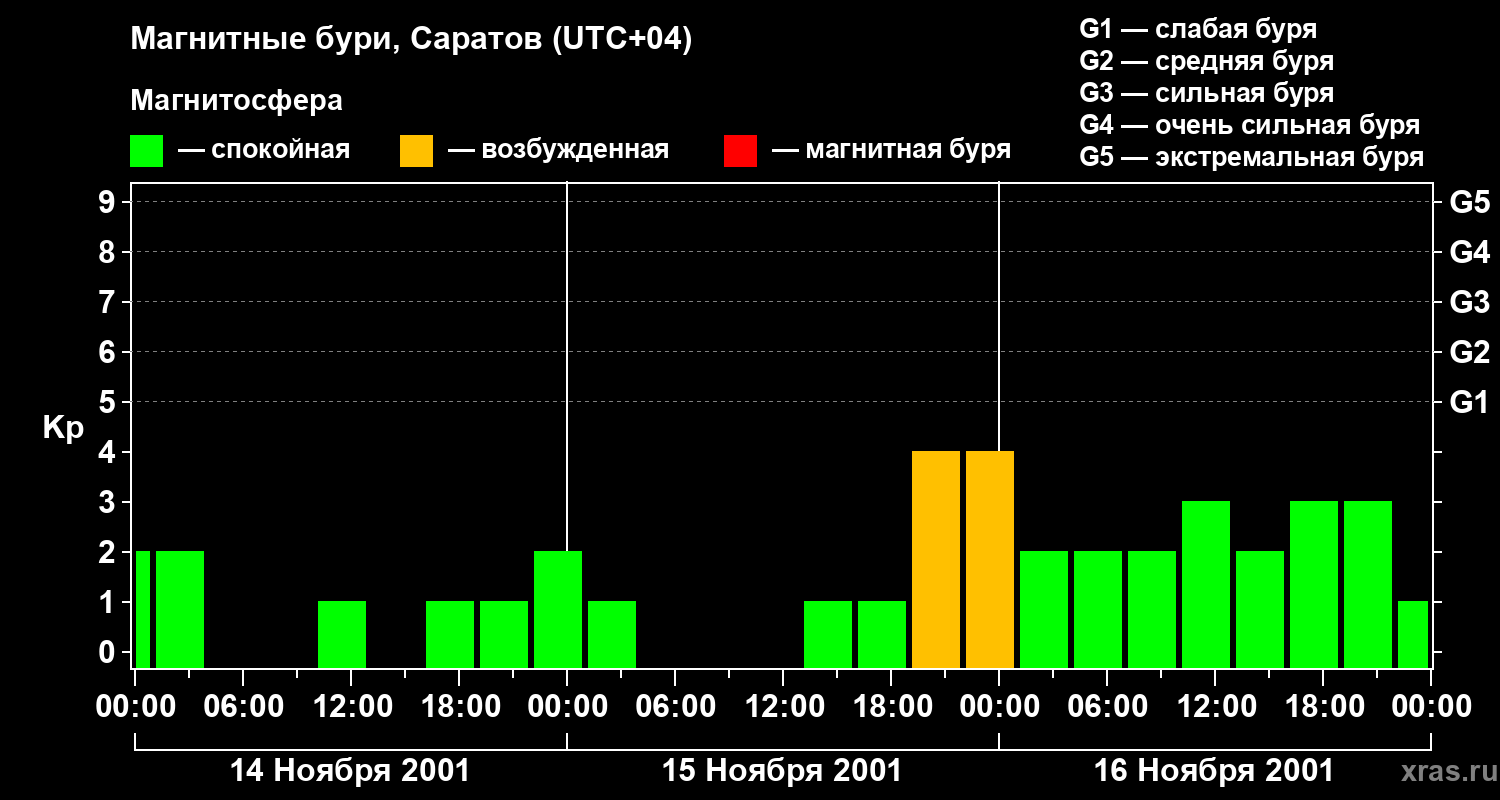Click the '16 Ноября 2001' date label
The image size is (1500, 800).
[1214, 771]
